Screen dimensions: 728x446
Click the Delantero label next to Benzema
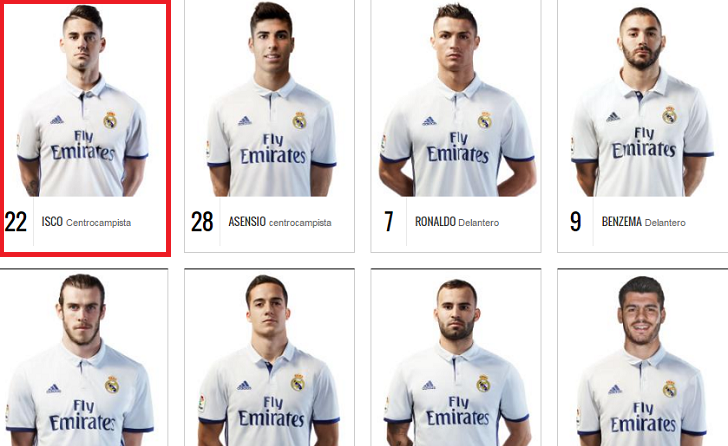665,223
